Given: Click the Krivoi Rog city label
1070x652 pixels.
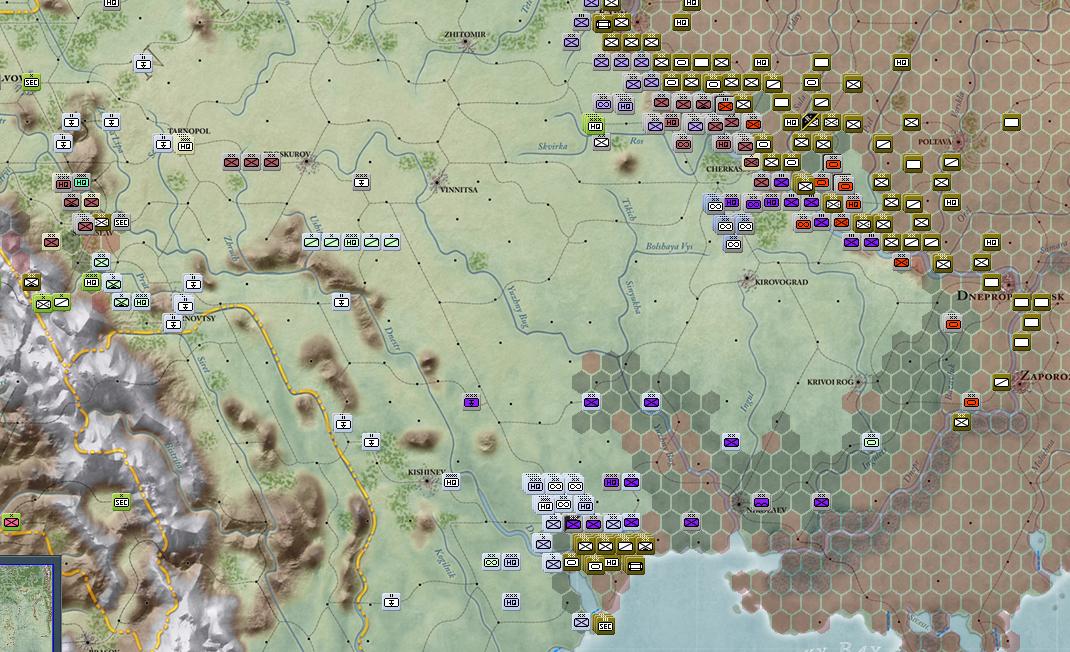Looking at the screenshot, I should tap(830, 382).
